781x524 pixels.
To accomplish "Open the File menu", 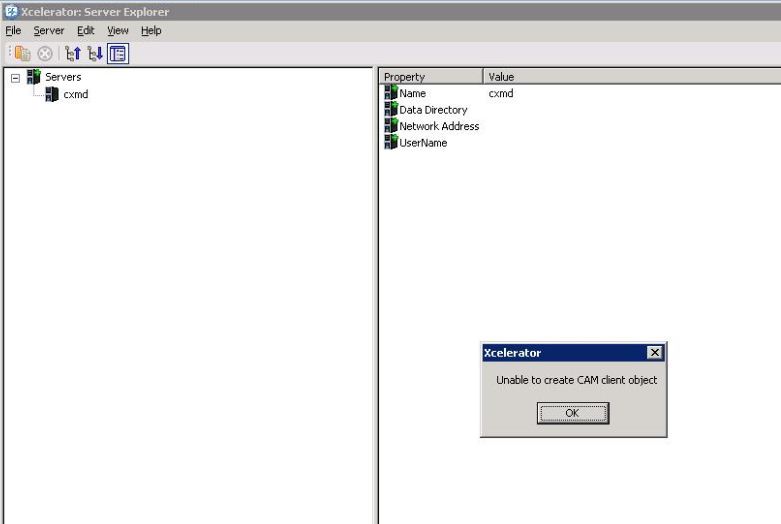I will click(x=13, y=31).
